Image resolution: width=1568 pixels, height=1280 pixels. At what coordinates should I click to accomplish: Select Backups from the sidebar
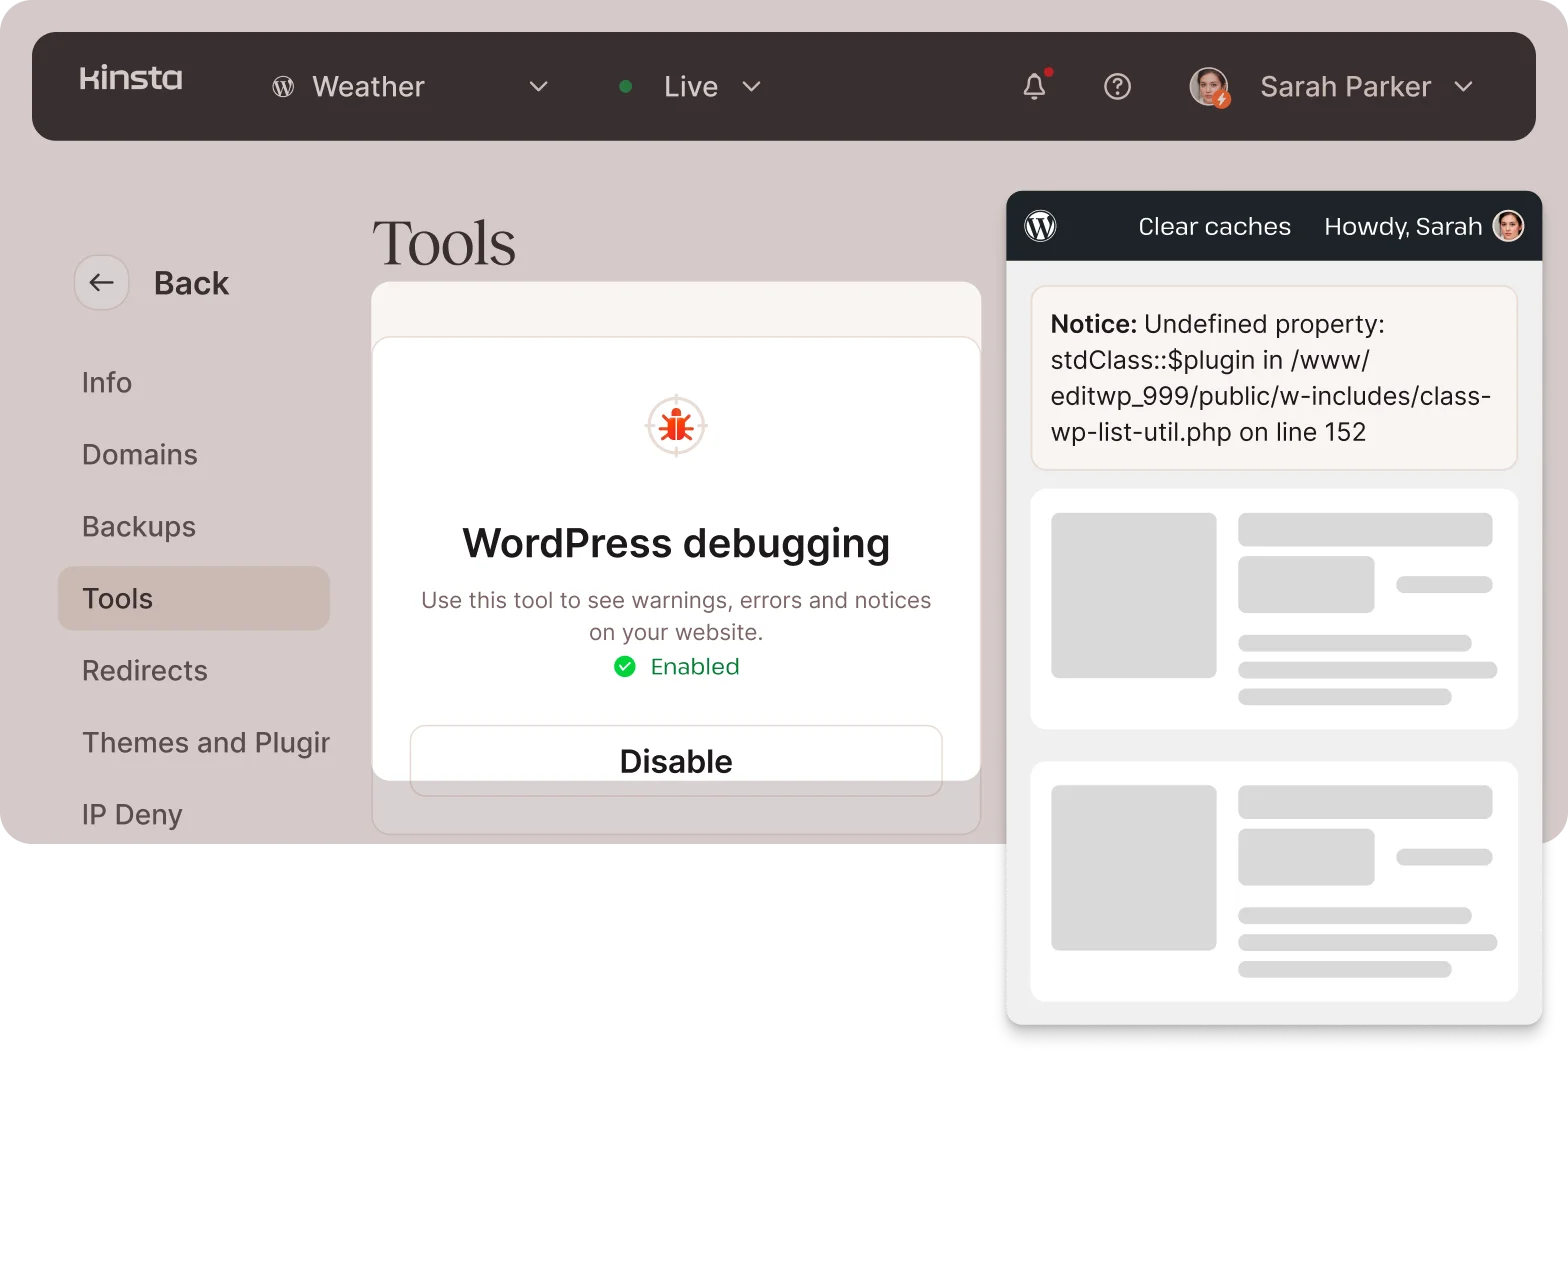[139, 527]
